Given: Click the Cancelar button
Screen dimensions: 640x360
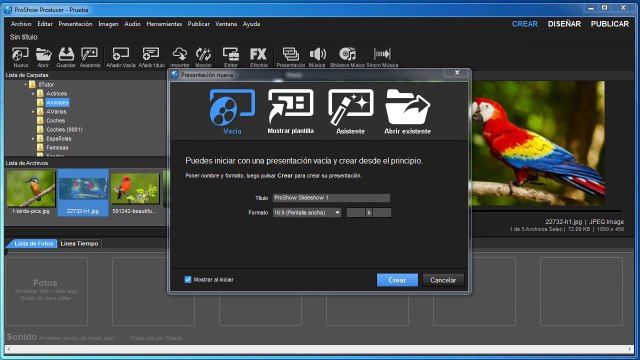Looking at the screenshot, I should coord(443,280).
